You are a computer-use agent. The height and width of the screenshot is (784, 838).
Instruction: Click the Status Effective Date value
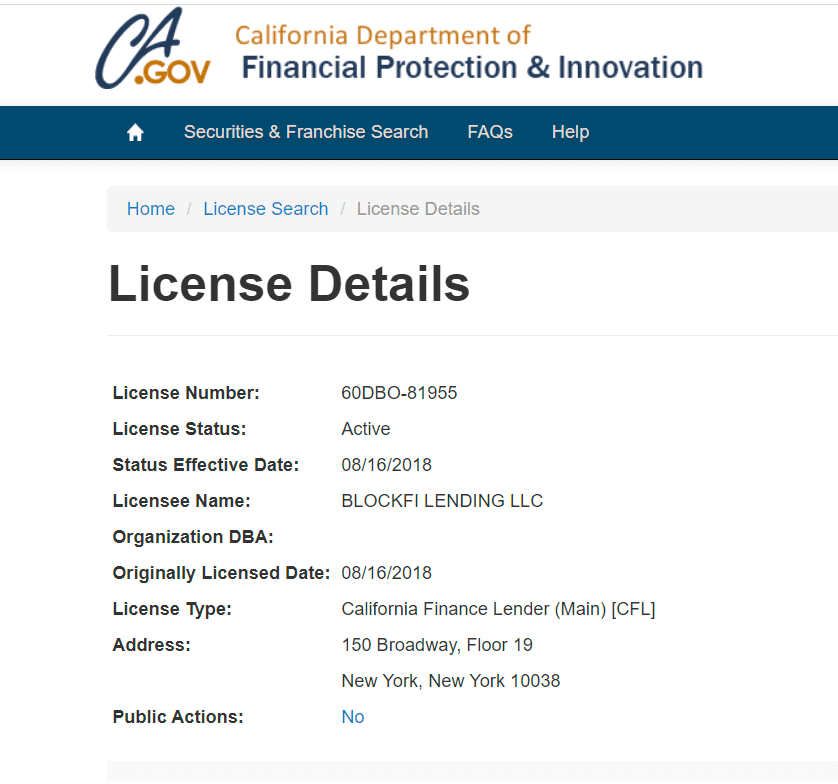click(x=386, y=465)
